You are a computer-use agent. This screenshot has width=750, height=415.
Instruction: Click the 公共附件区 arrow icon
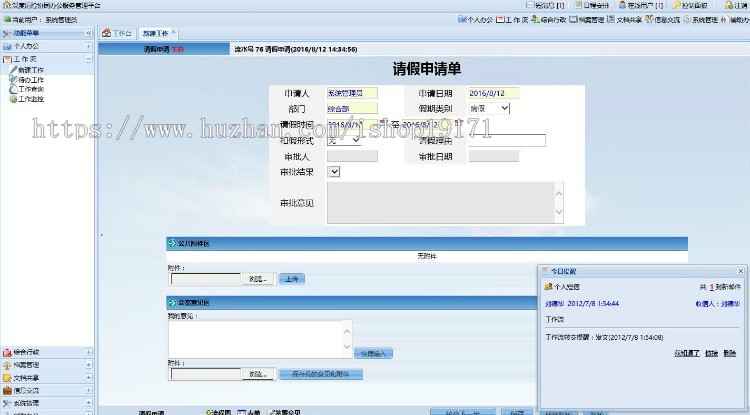click(172, 243)
